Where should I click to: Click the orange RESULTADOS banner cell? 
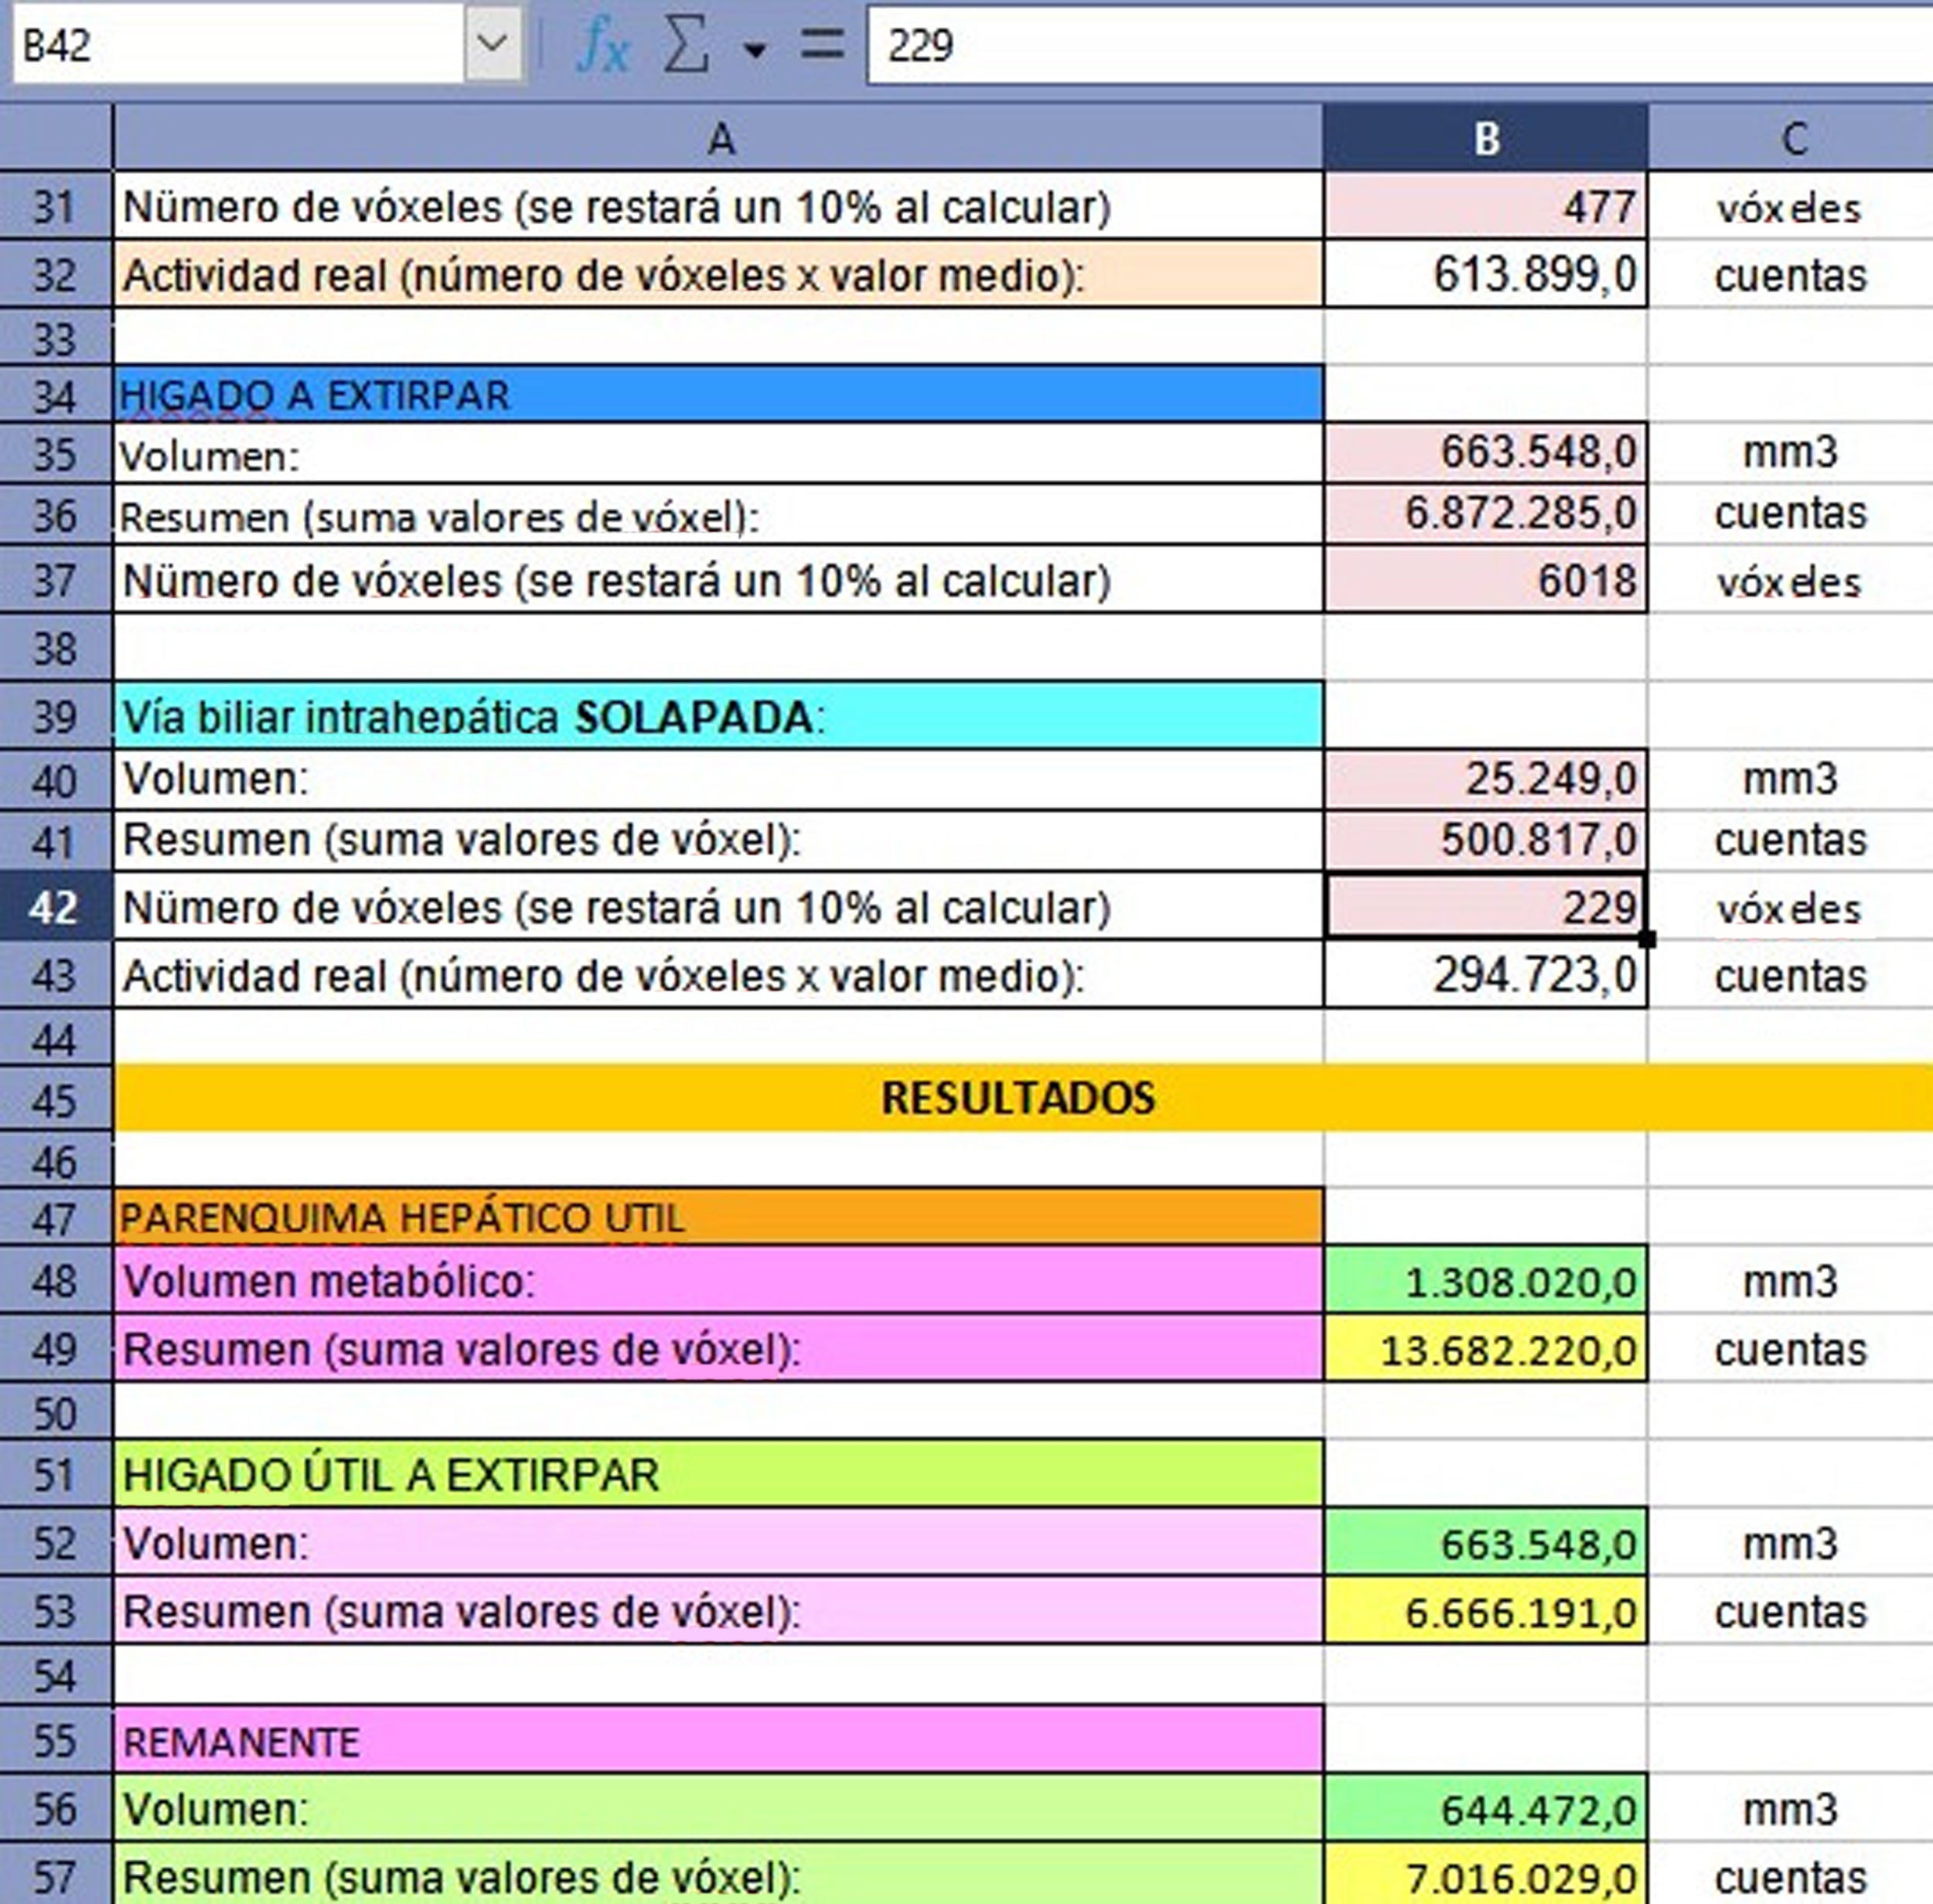point(1018,1098)
